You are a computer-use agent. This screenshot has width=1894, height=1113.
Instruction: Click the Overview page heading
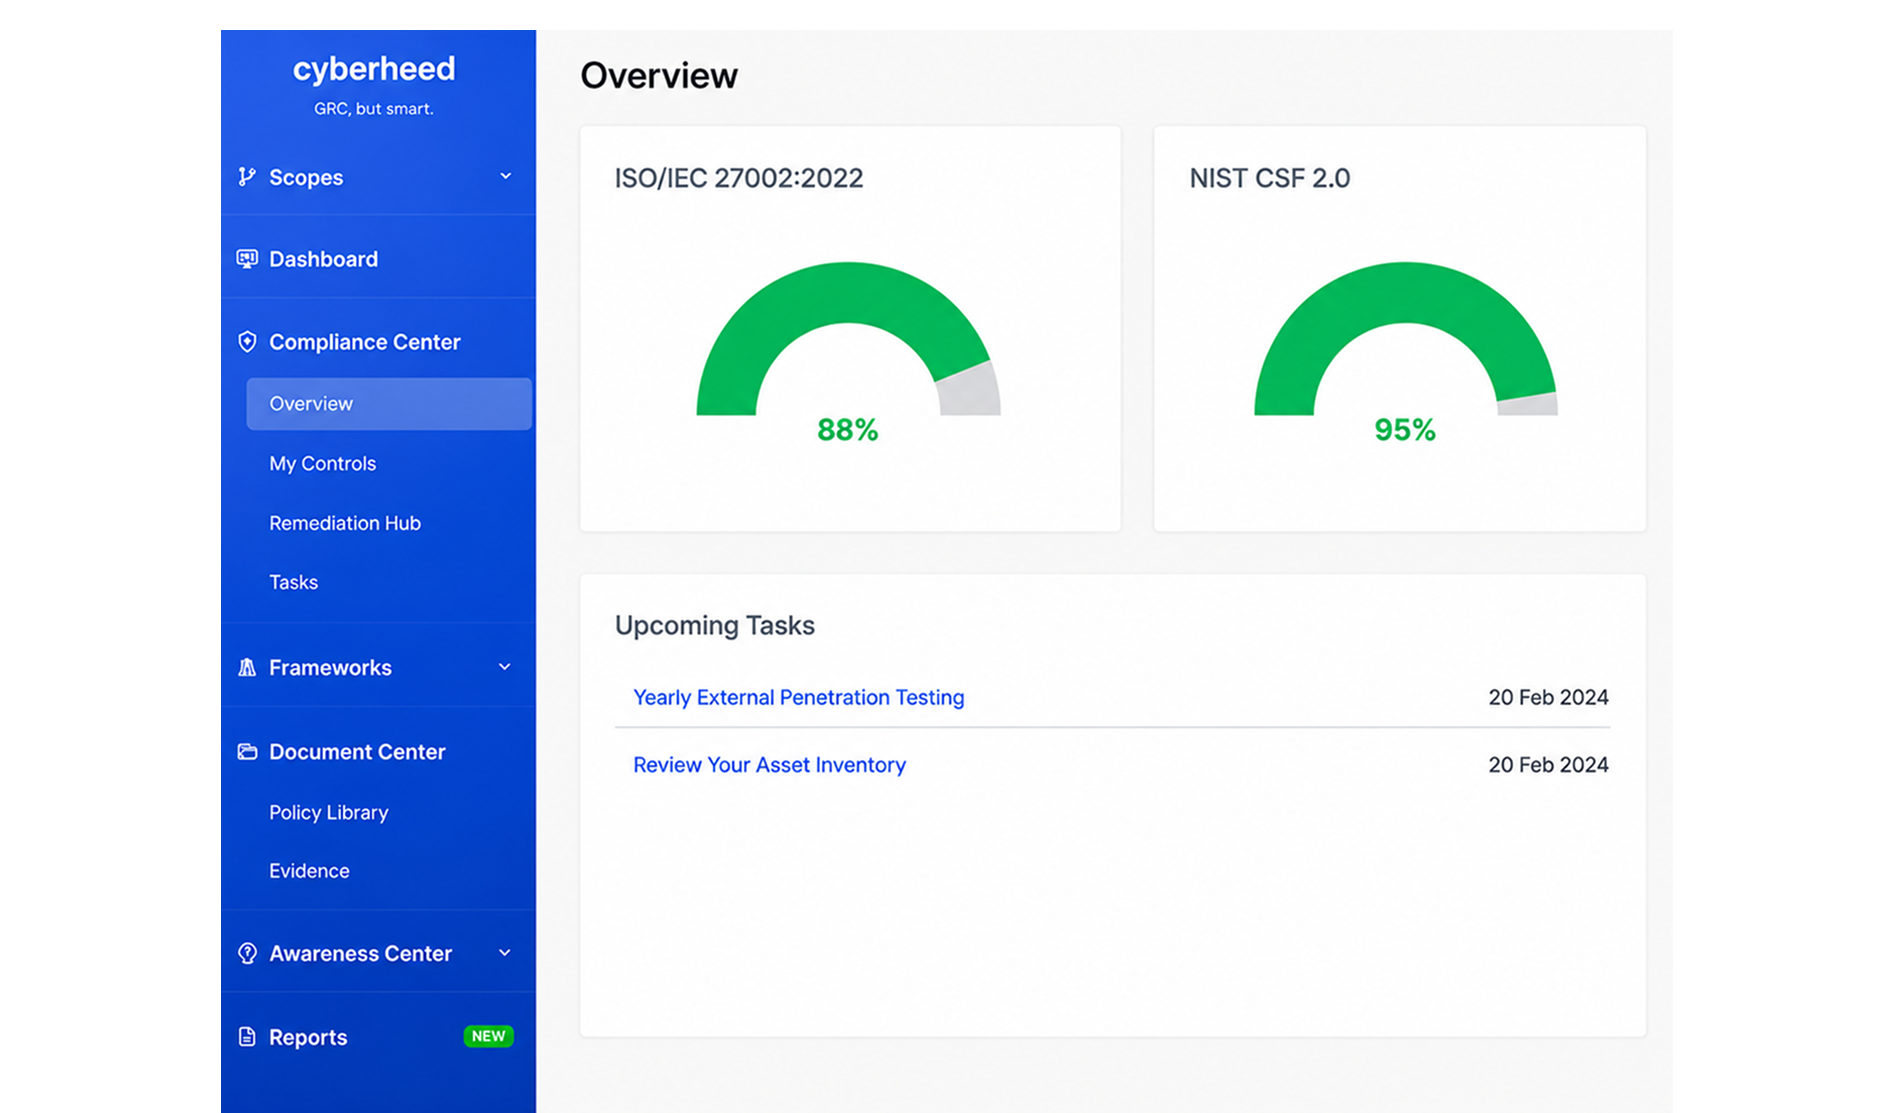(659, 75)
